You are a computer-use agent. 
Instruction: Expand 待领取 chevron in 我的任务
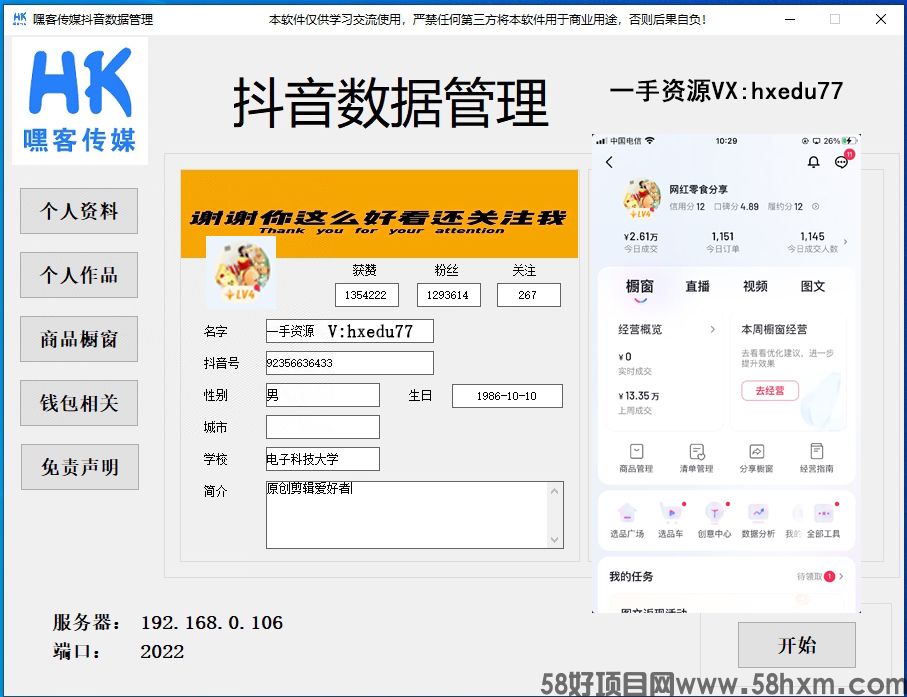(841, 577)
